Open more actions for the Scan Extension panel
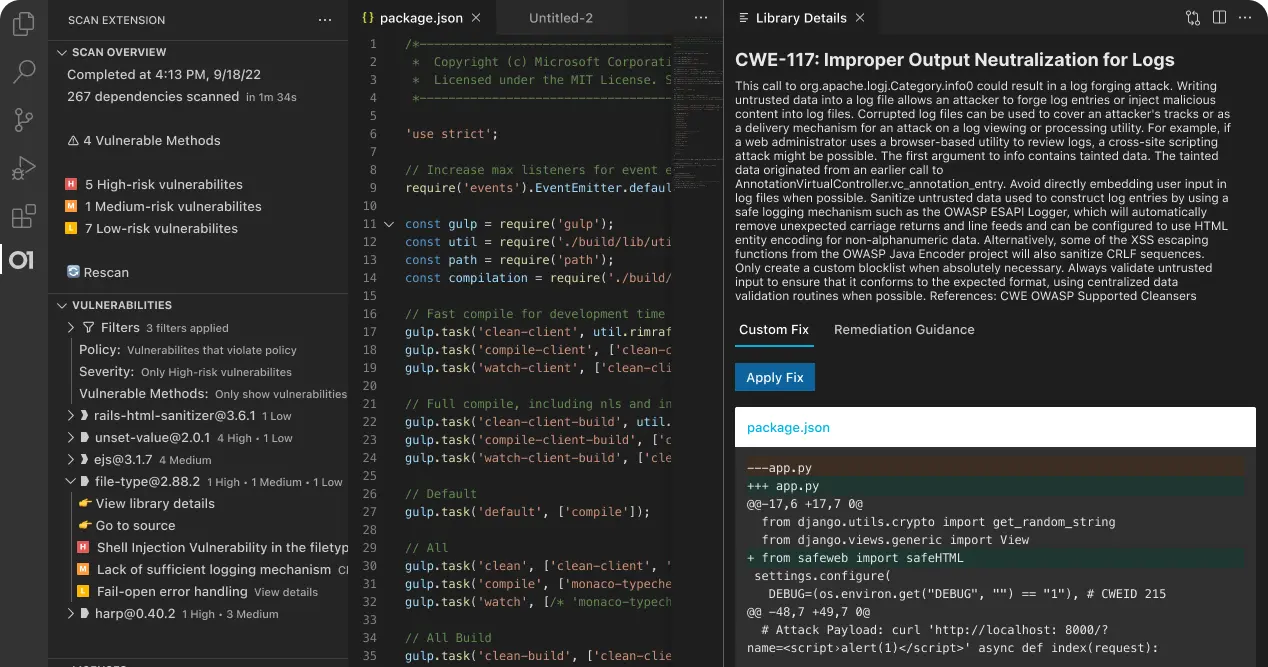1268x667 pixels. (325, 20)
